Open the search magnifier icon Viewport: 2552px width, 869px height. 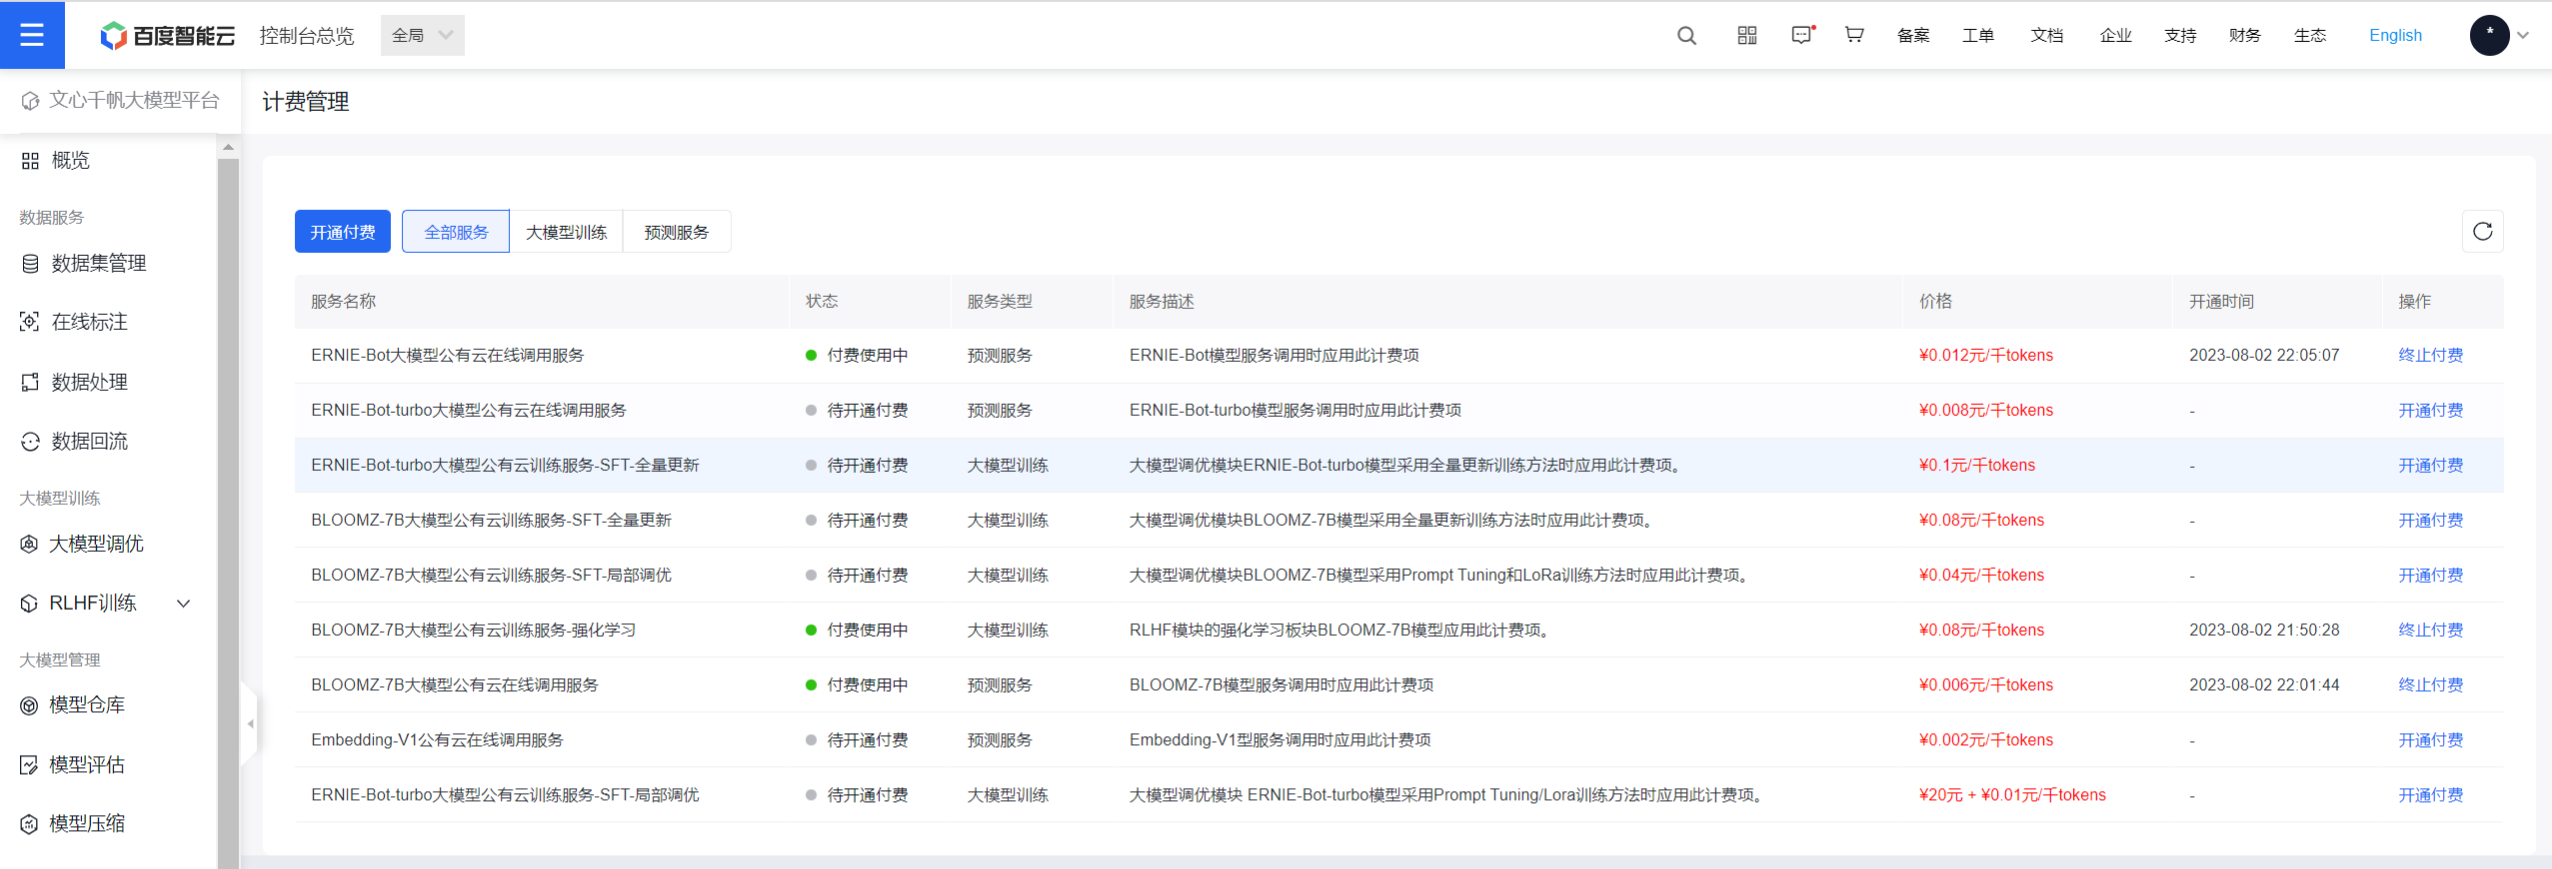tap(1686, 36)
